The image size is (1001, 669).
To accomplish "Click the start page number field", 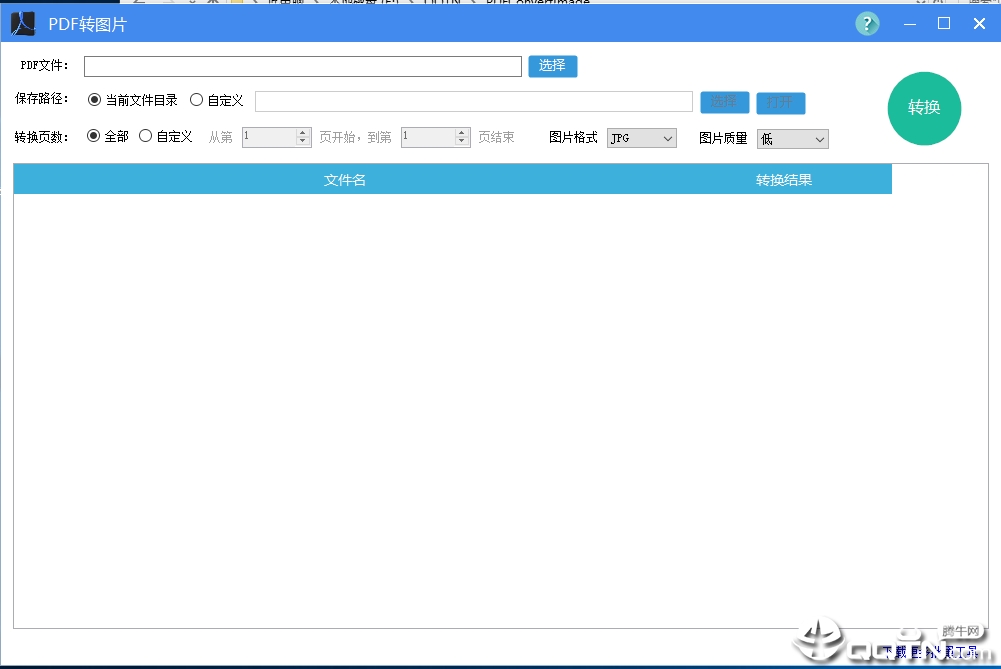I will [x=269, y=137].
